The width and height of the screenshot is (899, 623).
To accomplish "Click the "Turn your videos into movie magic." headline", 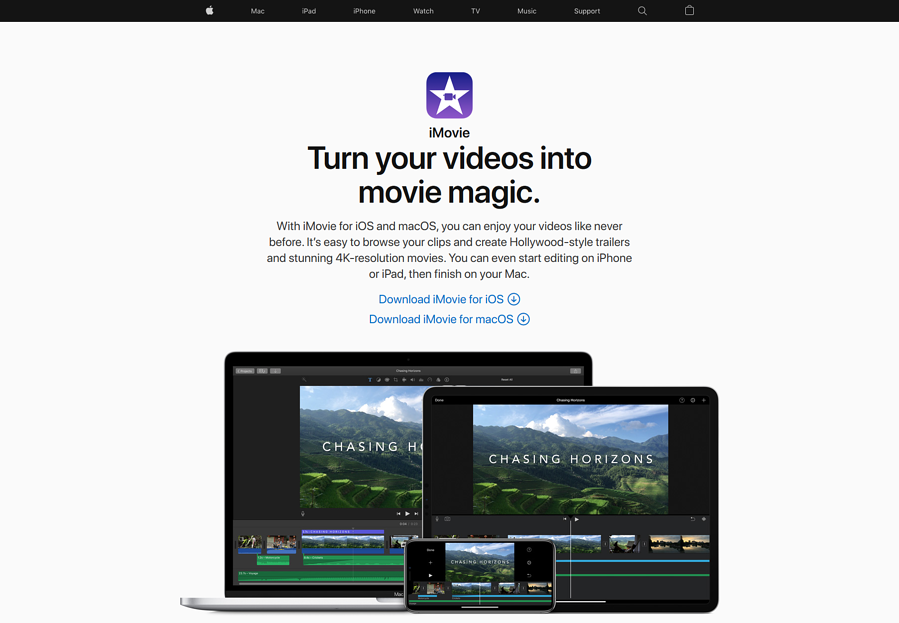I will (x=450, y=175).
